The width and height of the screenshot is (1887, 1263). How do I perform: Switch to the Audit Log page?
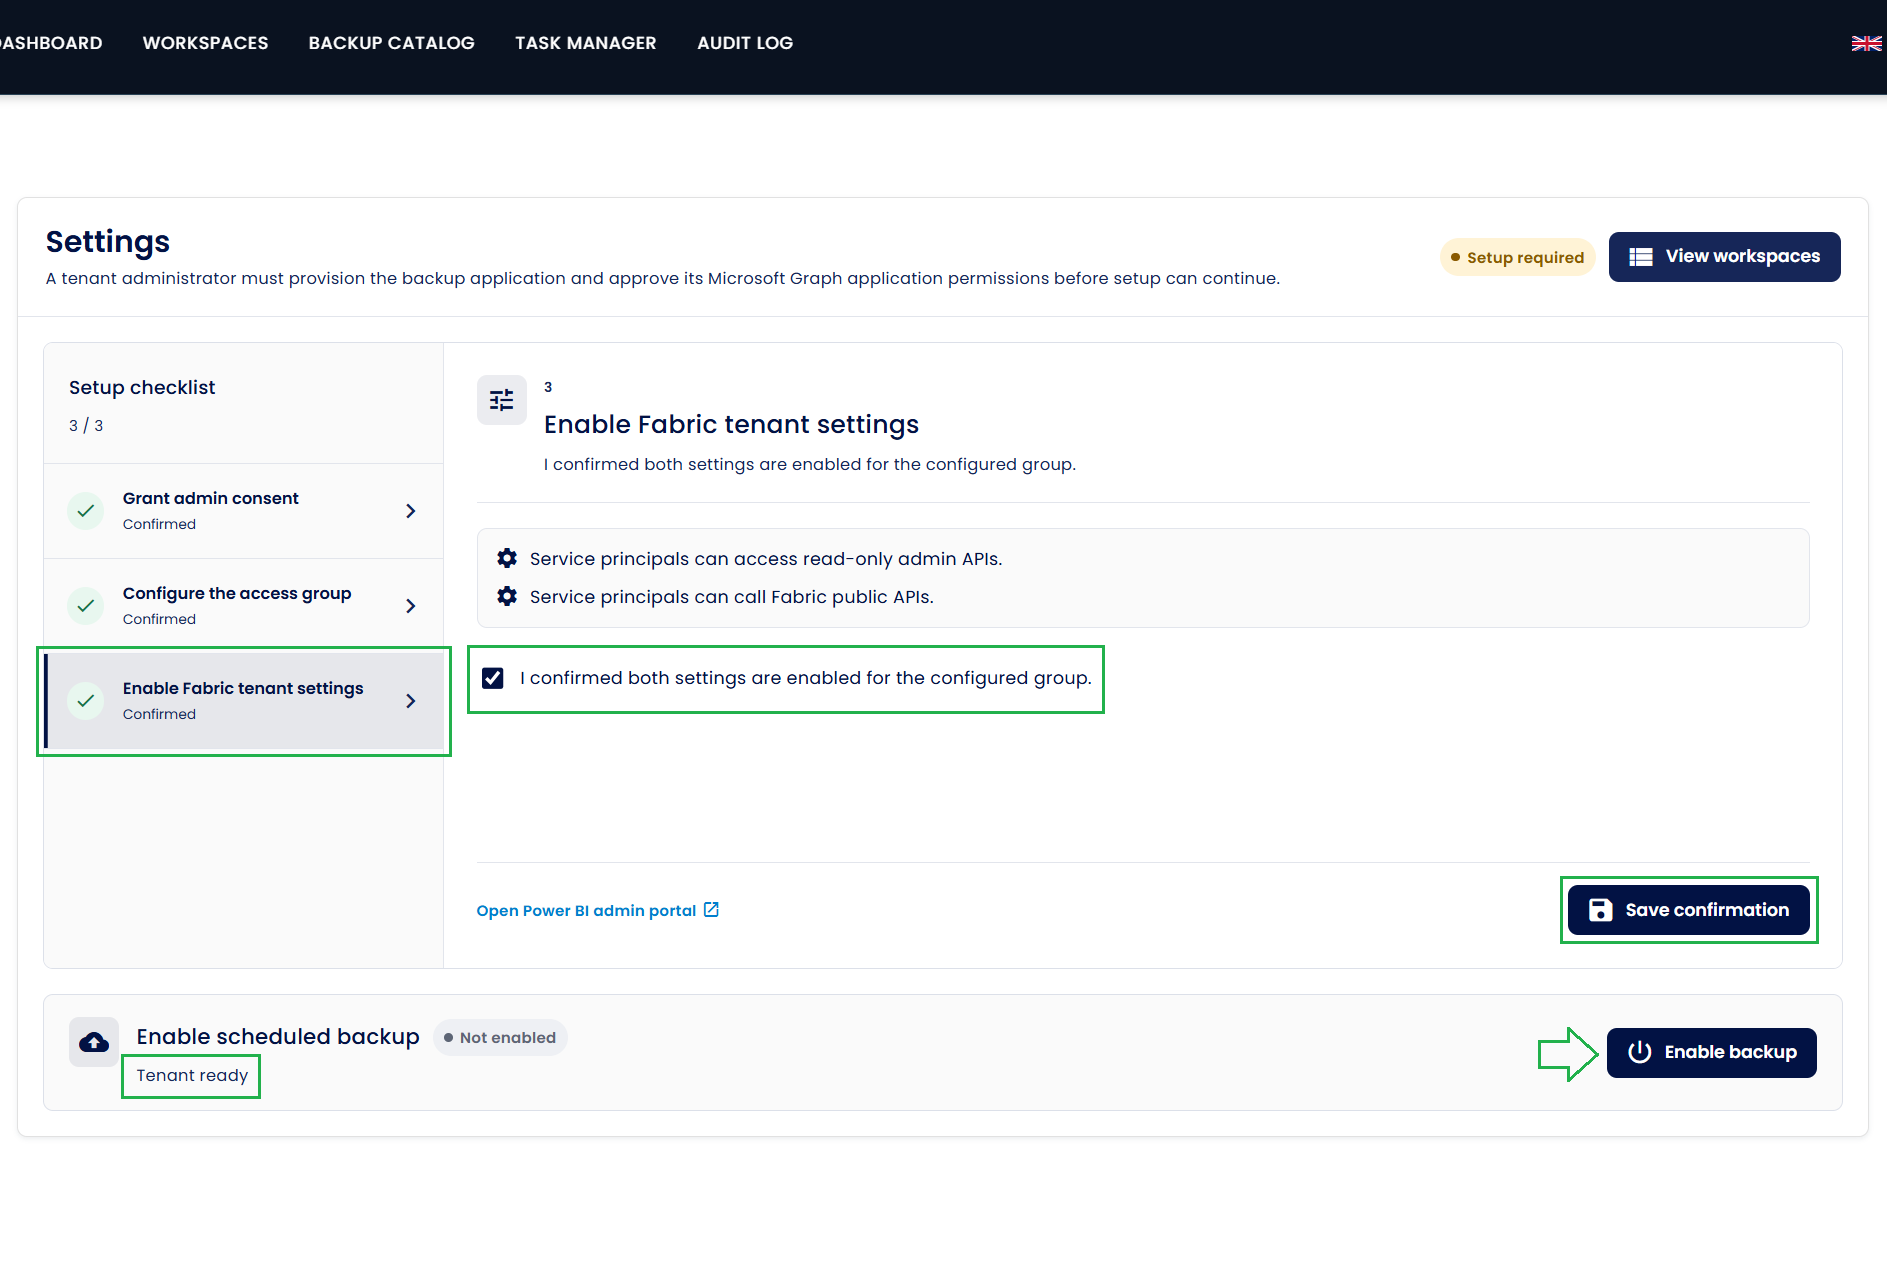click(x=745, y=43)
